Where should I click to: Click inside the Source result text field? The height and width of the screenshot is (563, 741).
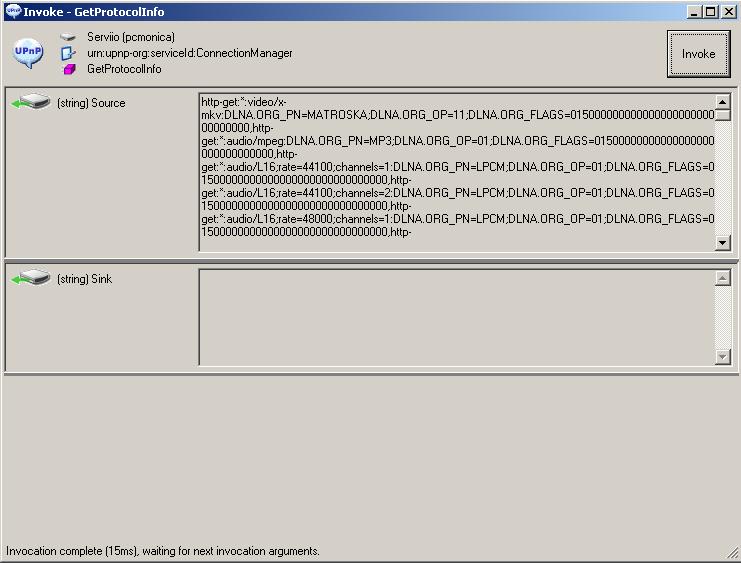click(x=457, y=173)
